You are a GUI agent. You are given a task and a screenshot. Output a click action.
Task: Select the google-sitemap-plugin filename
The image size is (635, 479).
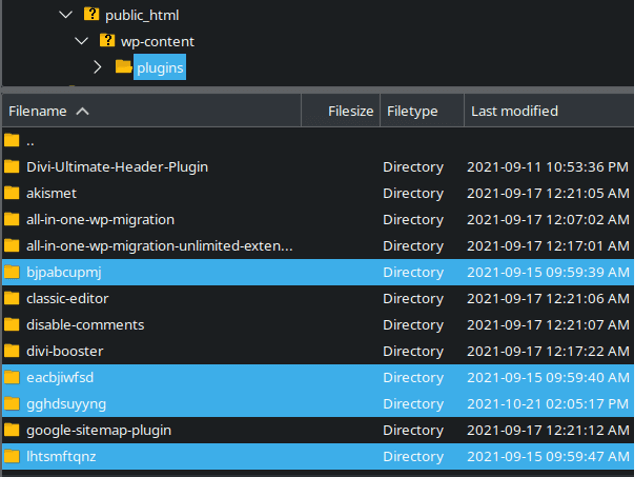click(x=99, y=430)
